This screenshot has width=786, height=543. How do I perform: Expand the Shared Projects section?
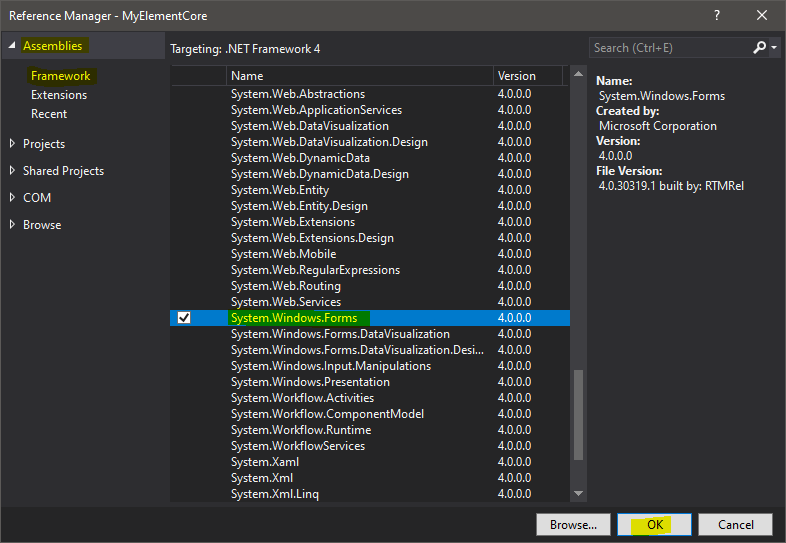click(12, 171)
